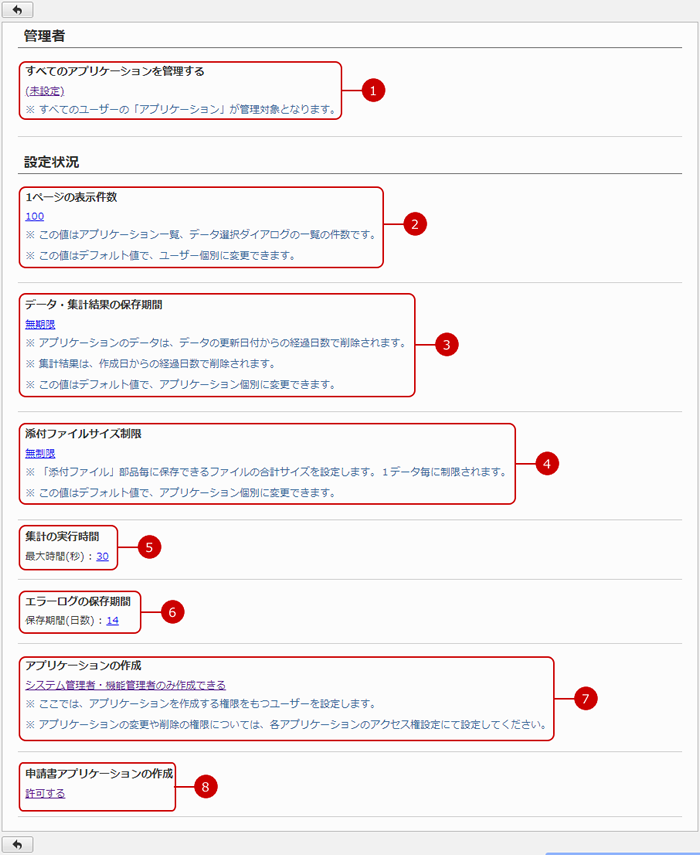
Task: Click red marker number 8
Action: (207, 786)
